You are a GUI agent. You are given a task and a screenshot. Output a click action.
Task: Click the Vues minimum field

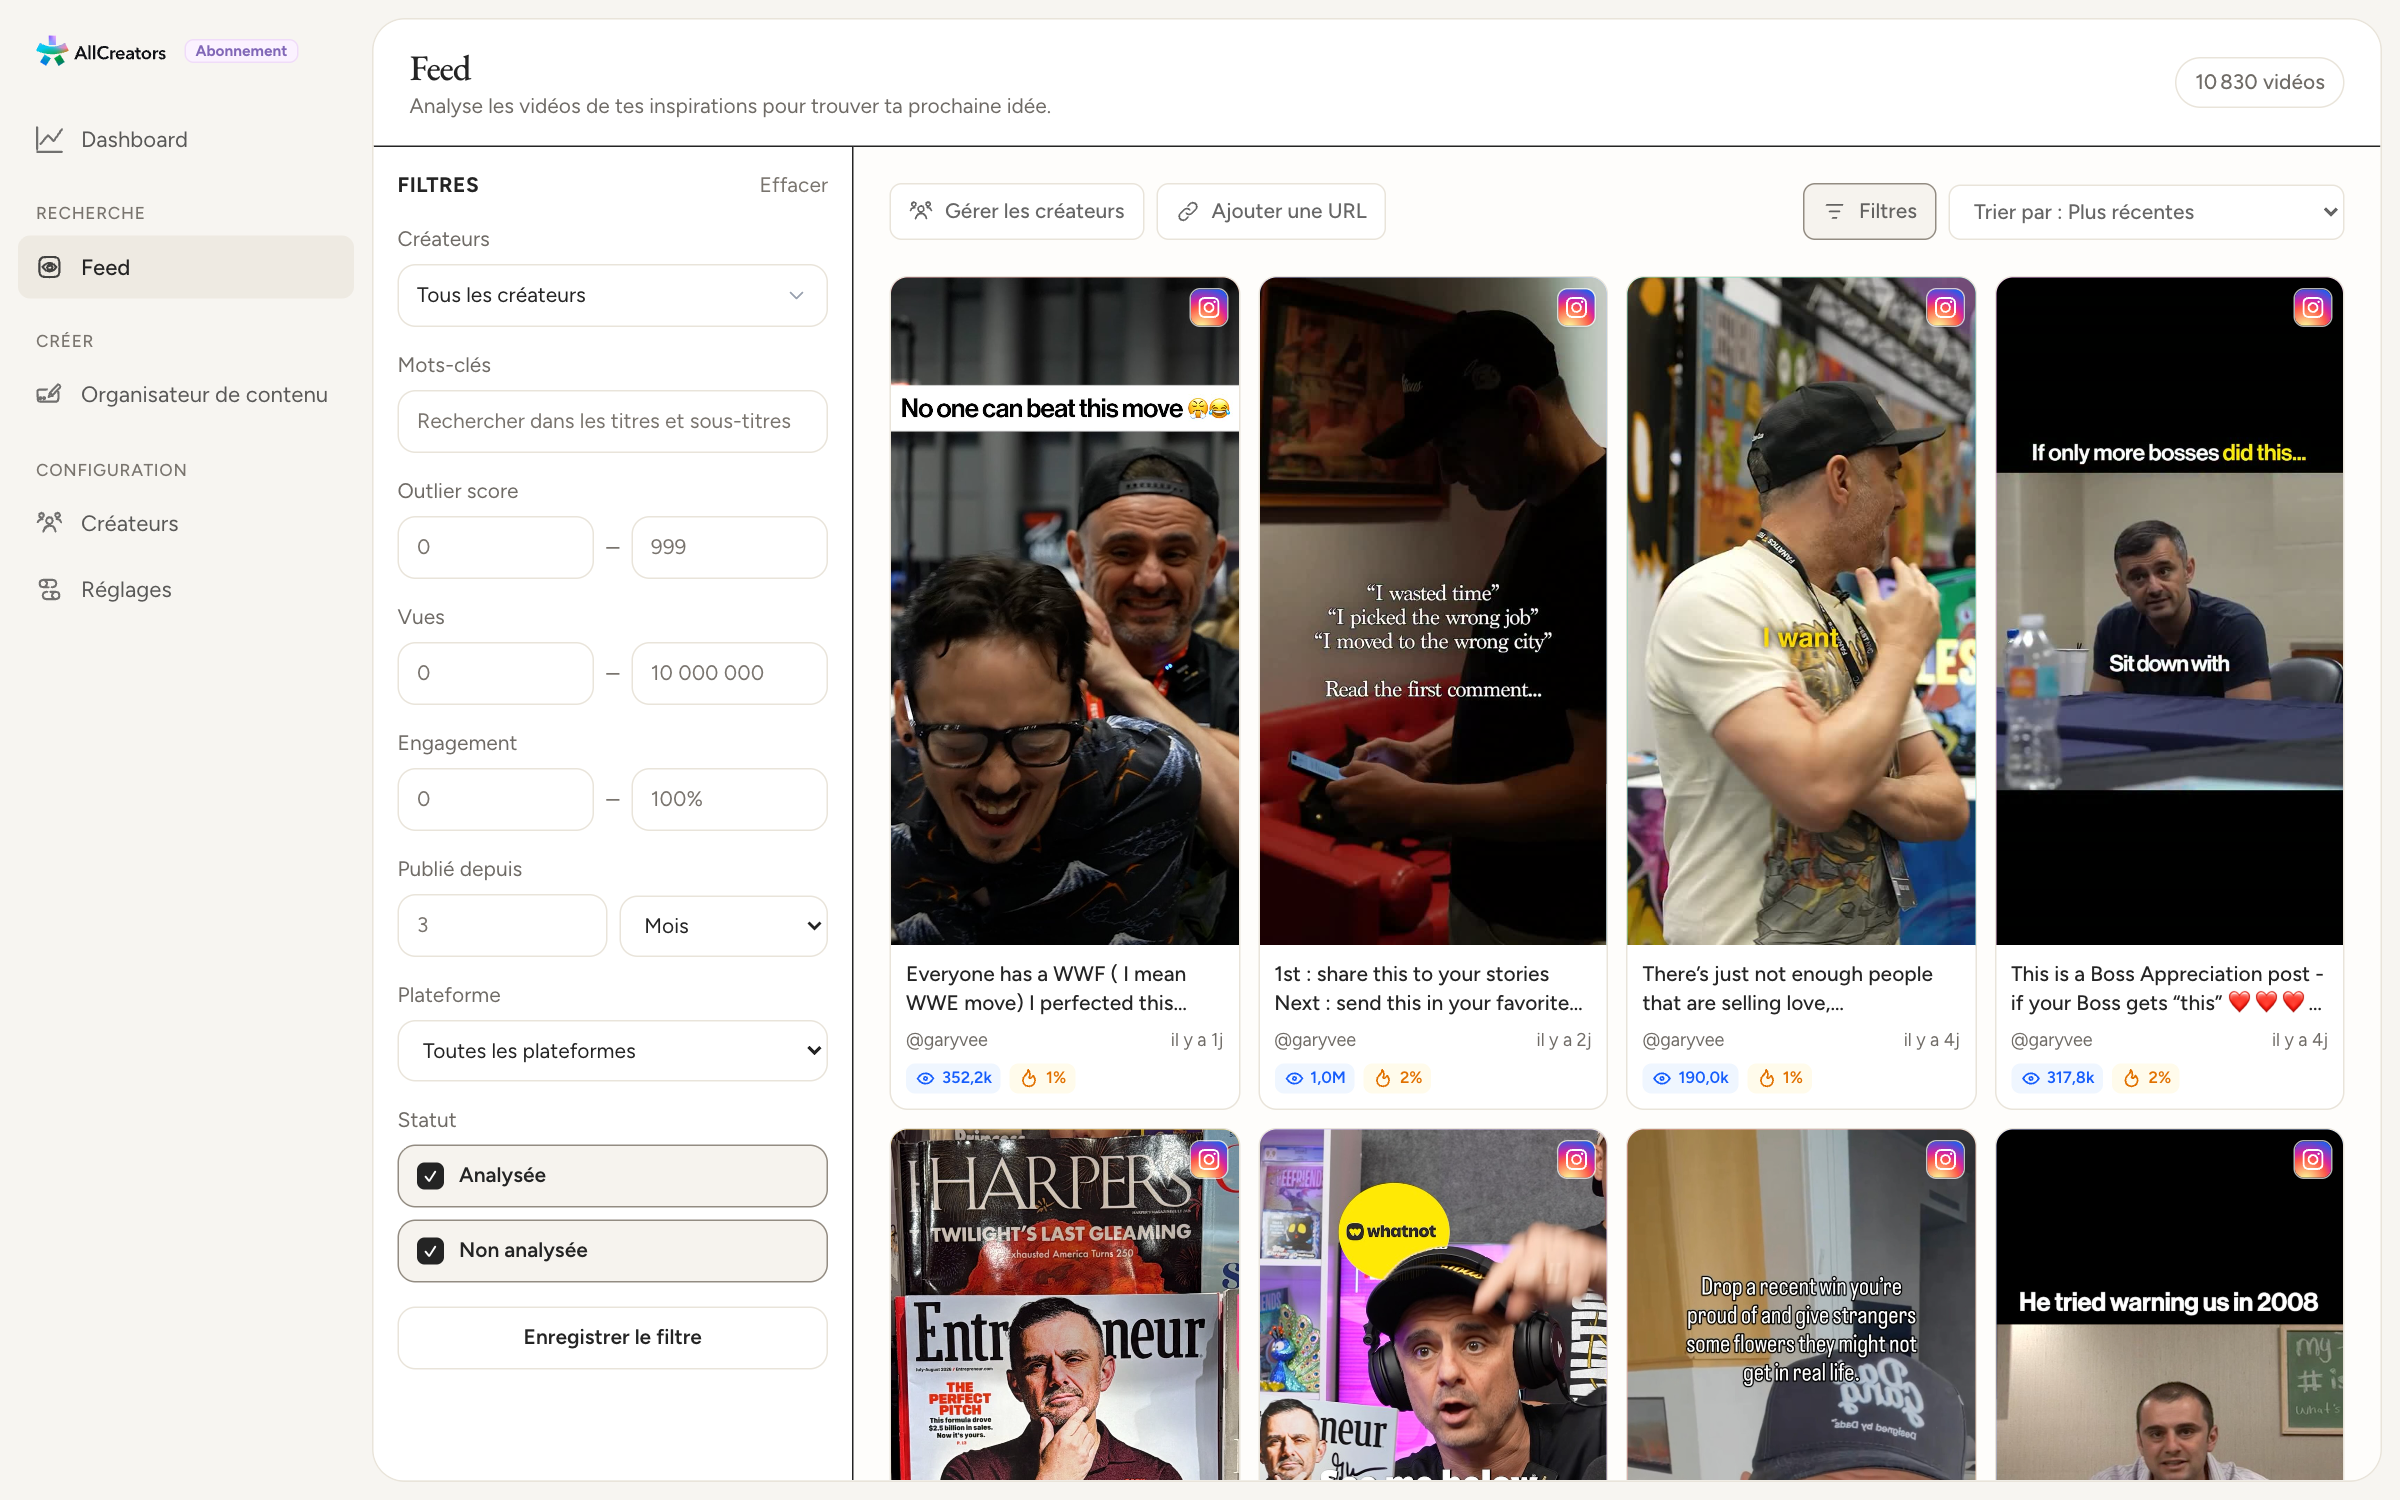[x=495, y=673]
